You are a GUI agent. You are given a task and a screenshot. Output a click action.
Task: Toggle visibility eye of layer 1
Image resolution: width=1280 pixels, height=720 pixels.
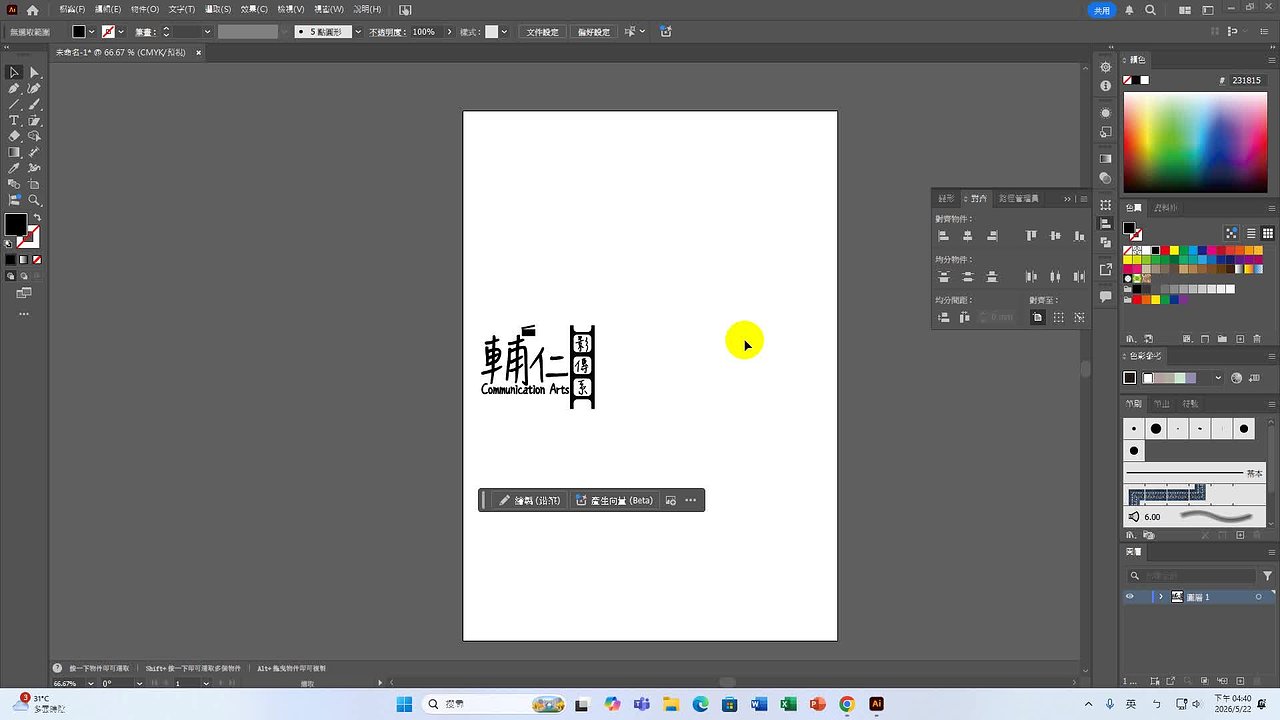pos(1130,597)
